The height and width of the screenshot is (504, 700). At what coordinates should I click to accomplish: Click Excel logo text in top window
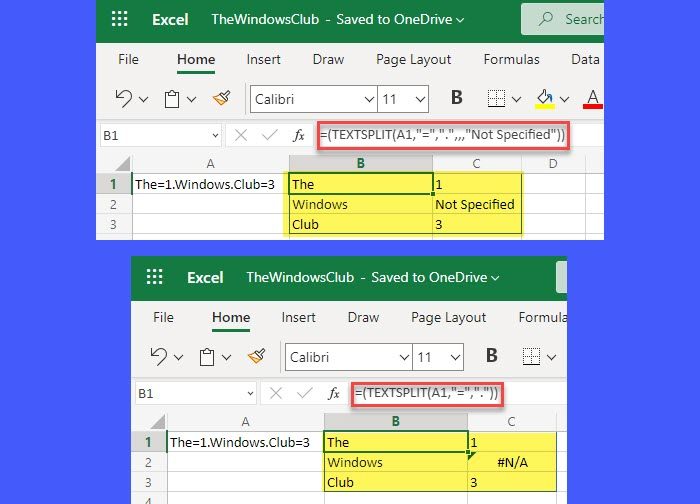click(x=170, y=20)
